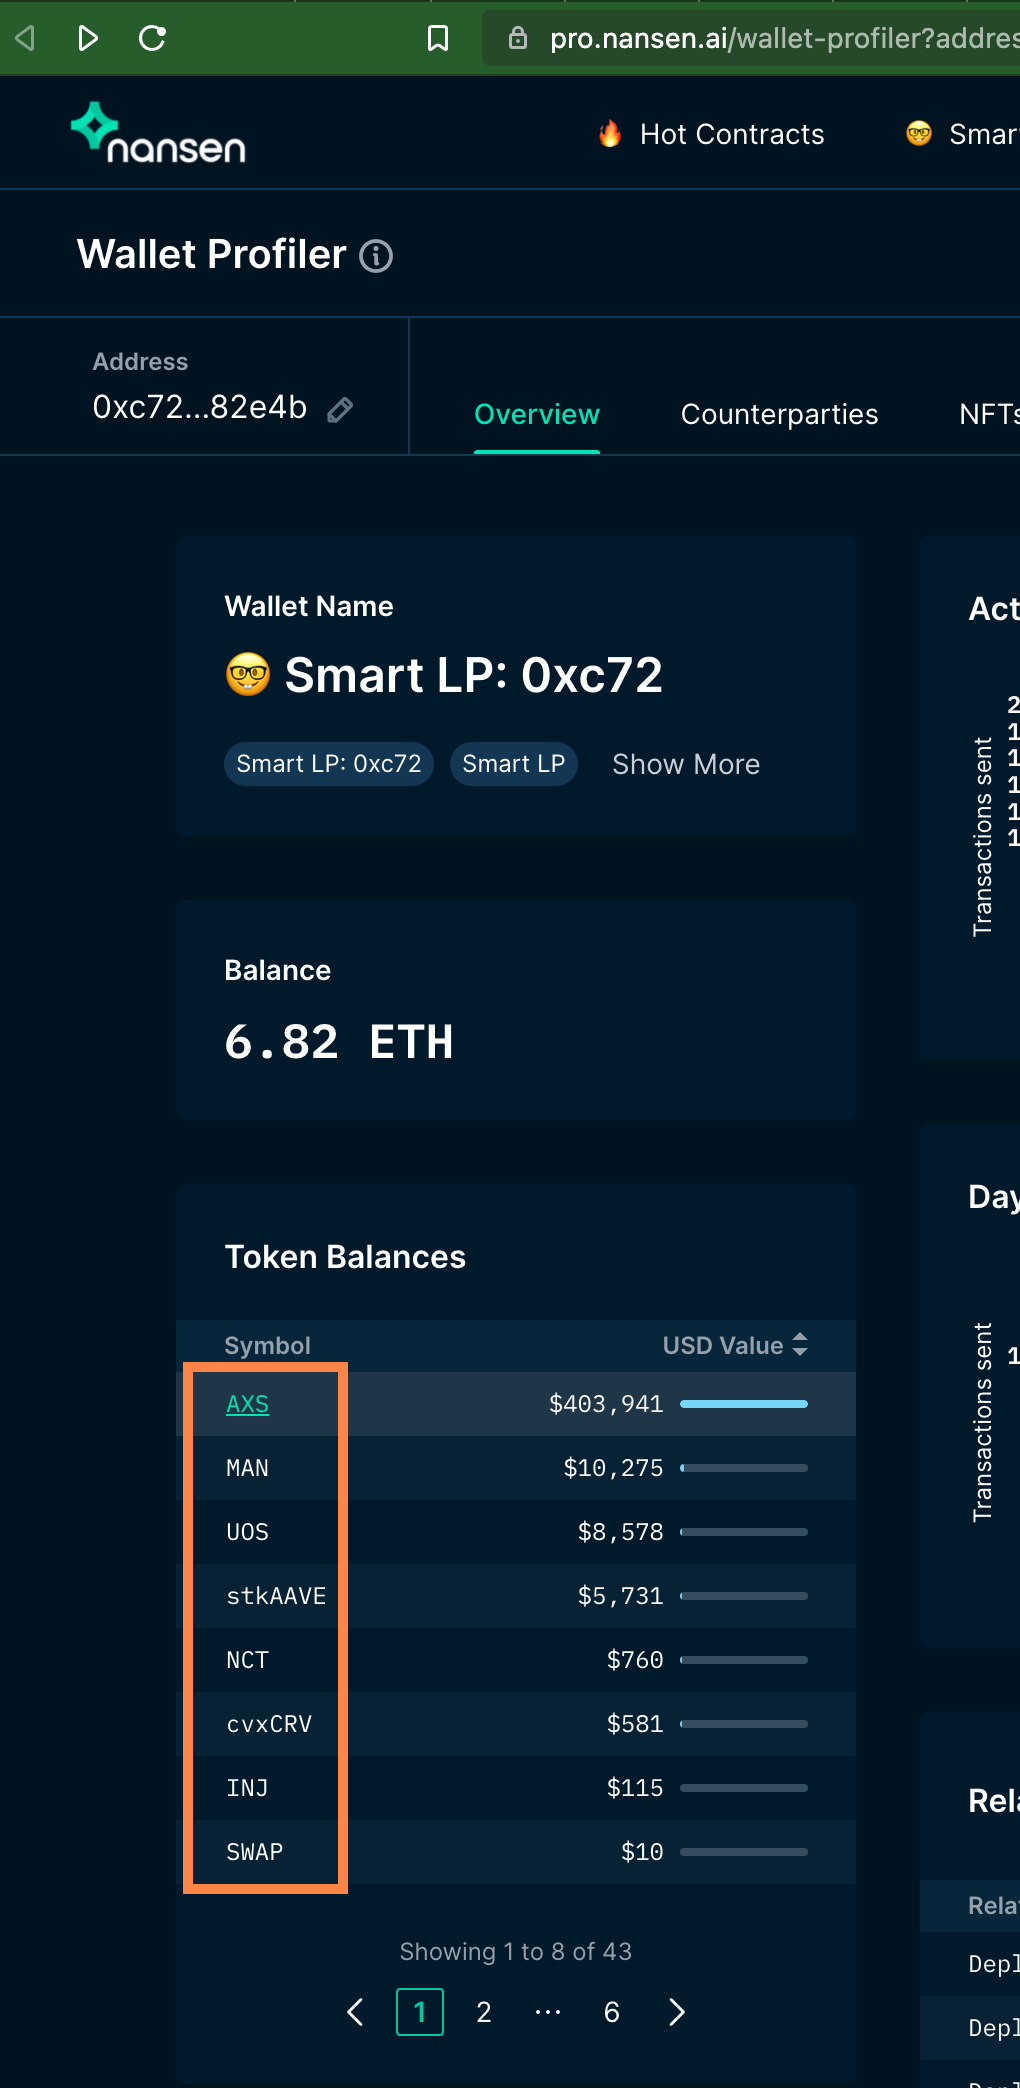Click the $8,578 value

click(x=620, y=1532)
